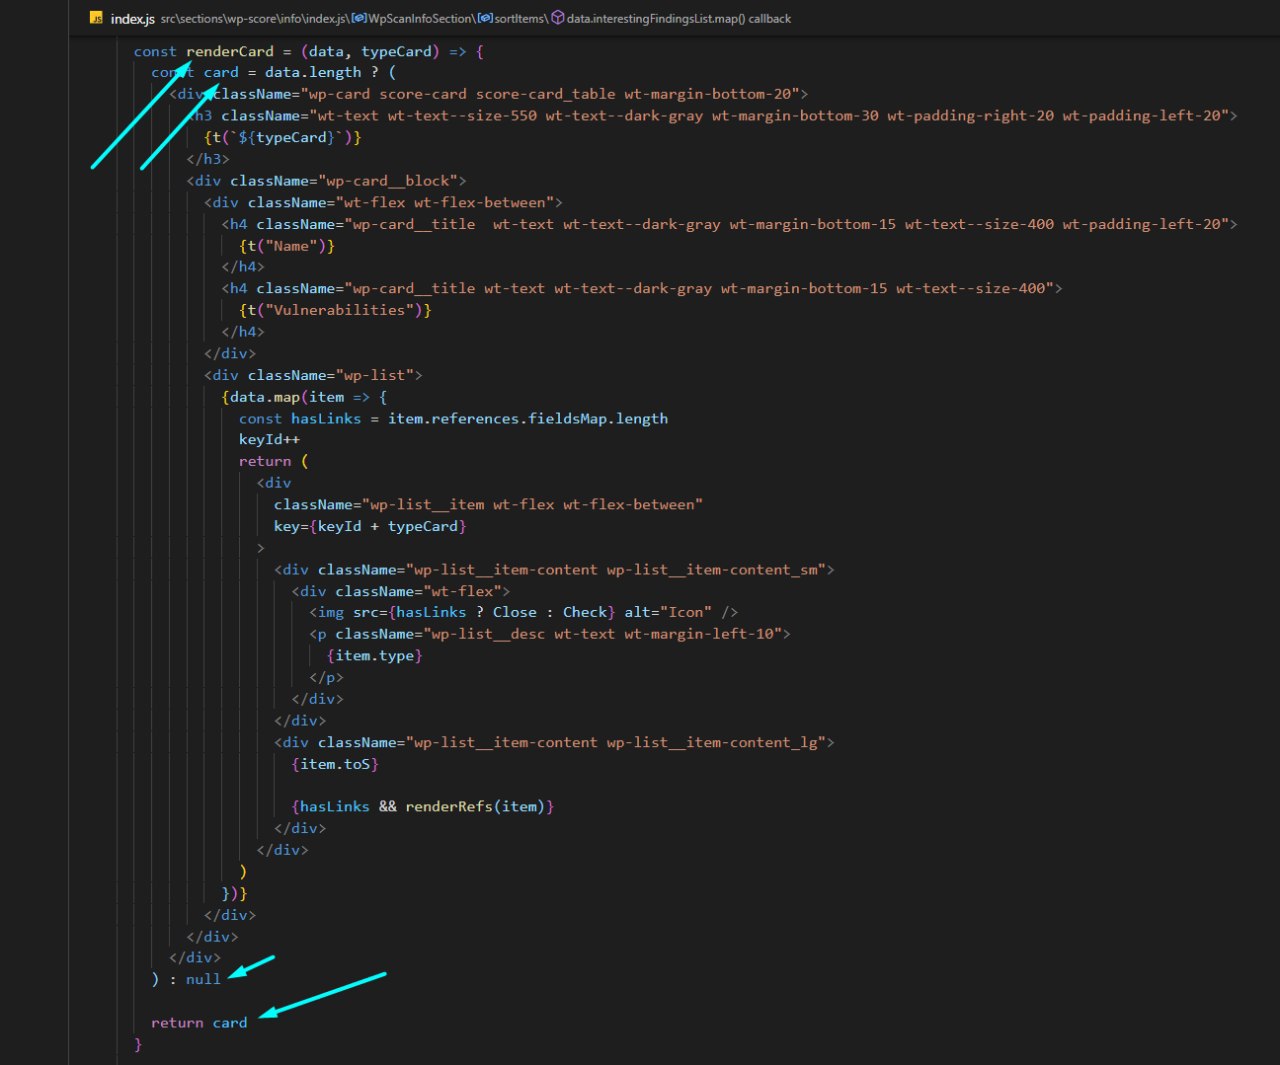Viewport: 1280px width, 1065px height.
Task: Place cursor on renderCard function name
Action: pos(230,51)
